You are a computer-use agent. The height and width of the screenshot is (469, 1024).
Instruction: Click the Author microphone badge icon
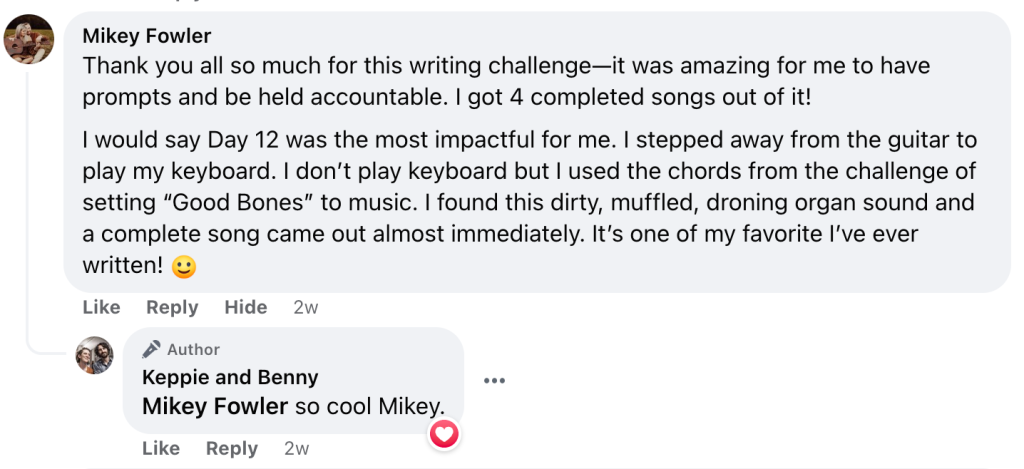click(151, 349)
